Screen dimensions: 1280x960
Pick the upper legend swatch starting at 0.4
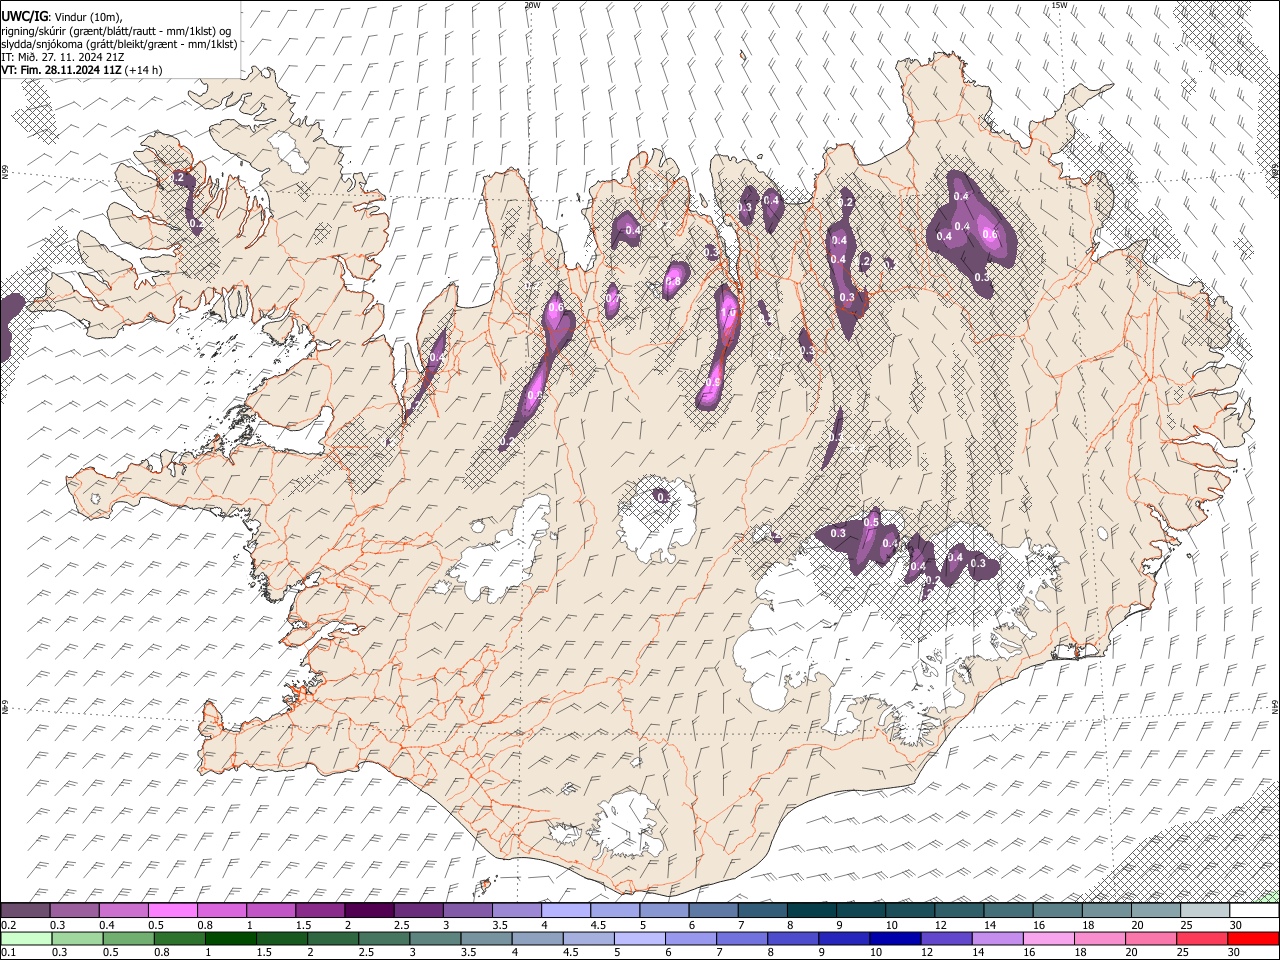point(123,910)
